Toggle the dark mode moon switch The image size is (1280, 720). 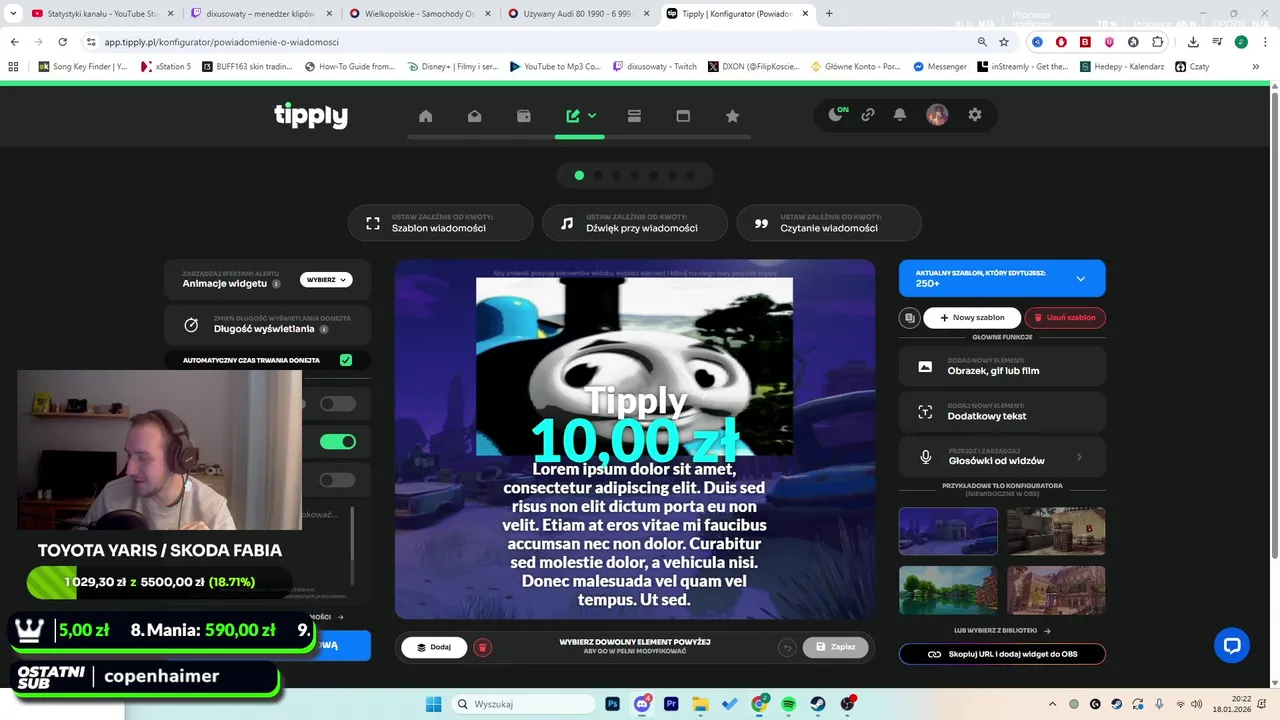[837, 115]
